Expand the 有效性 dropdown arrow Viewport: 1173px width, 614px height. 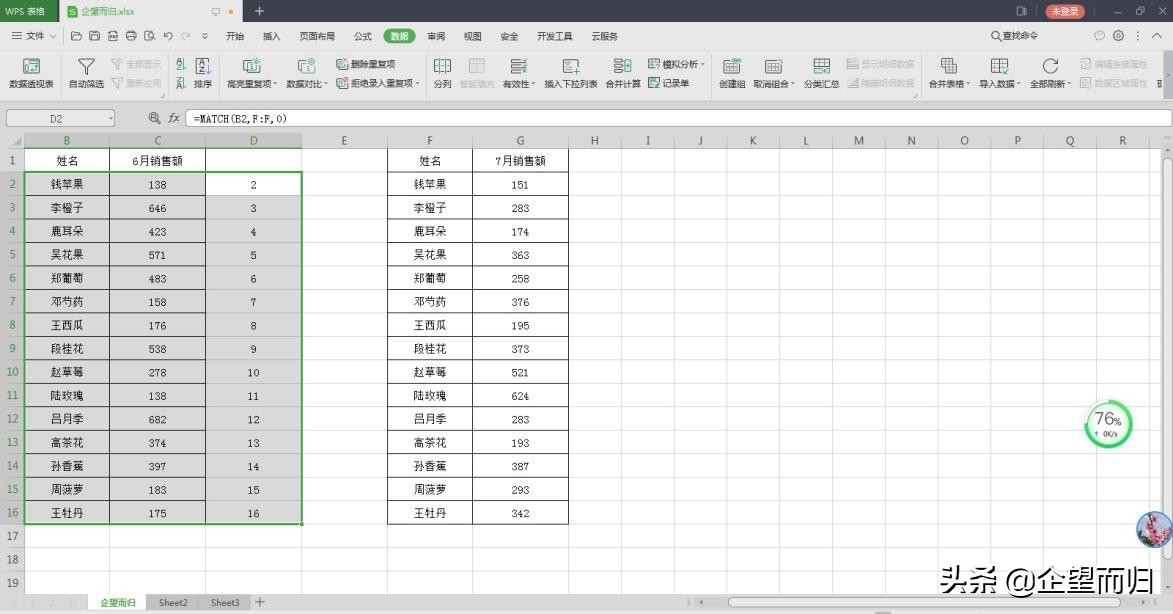tap(533, 85)
